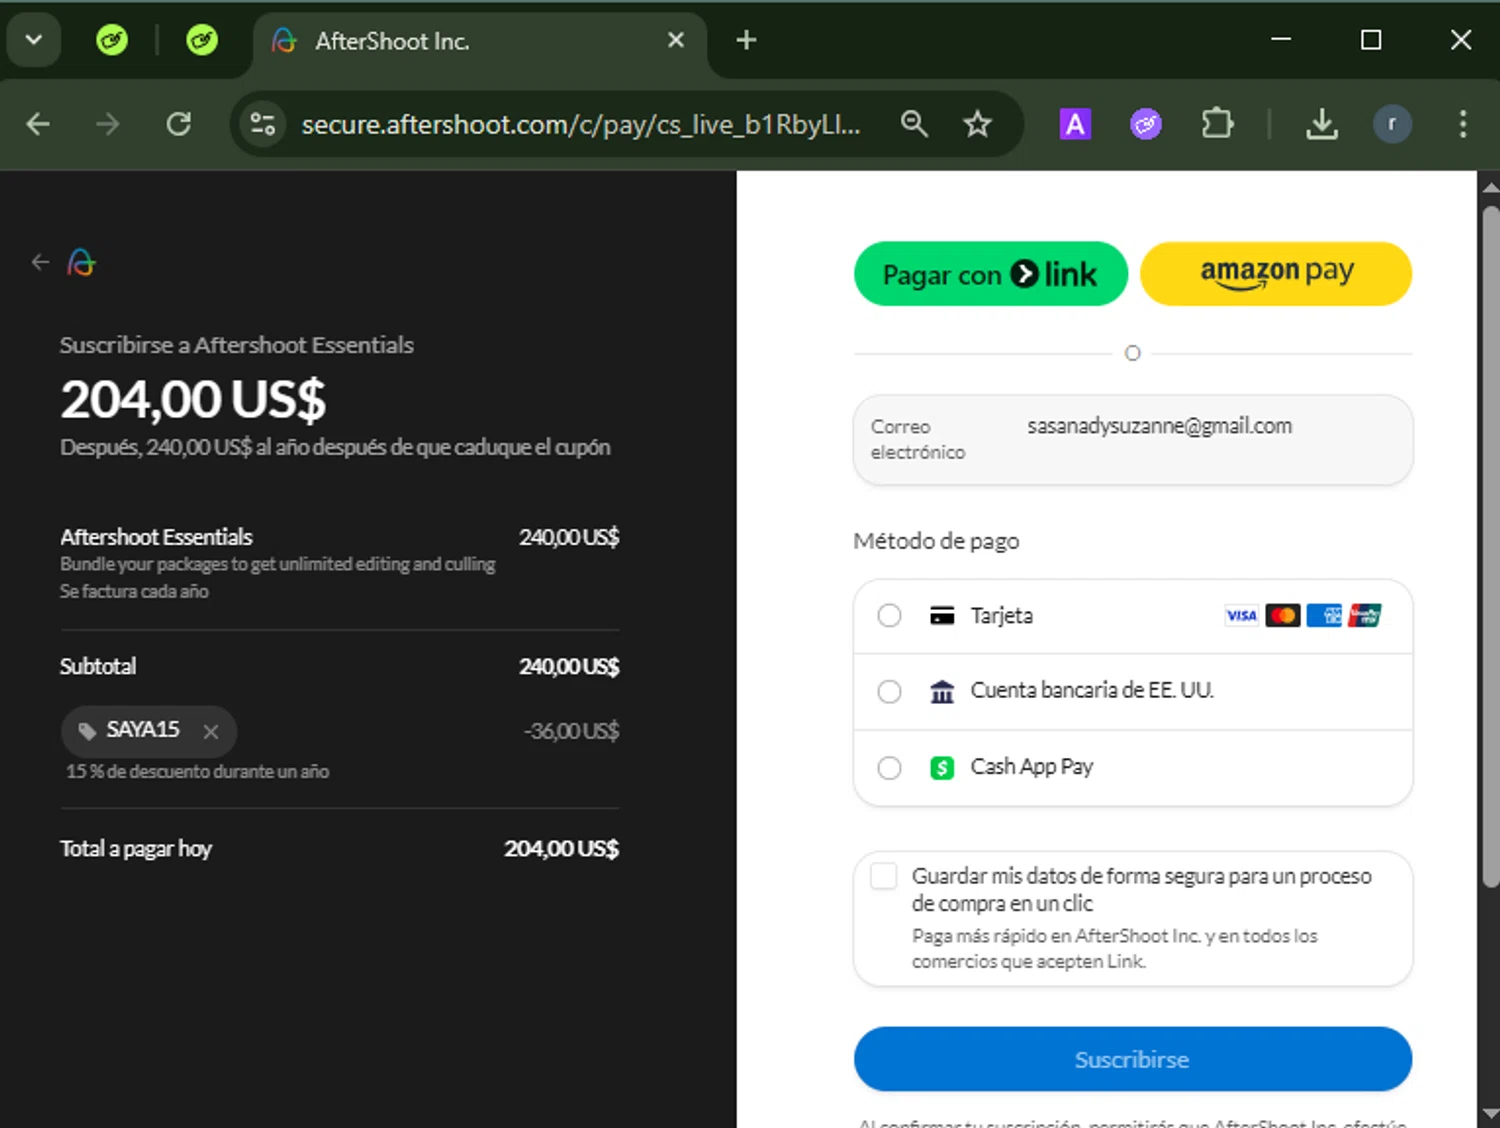This screenshot has height=1128, width=1500.
Task: Click the 204,00 US$ headline price
Action: pyautogui.click(x=193, y=399)
